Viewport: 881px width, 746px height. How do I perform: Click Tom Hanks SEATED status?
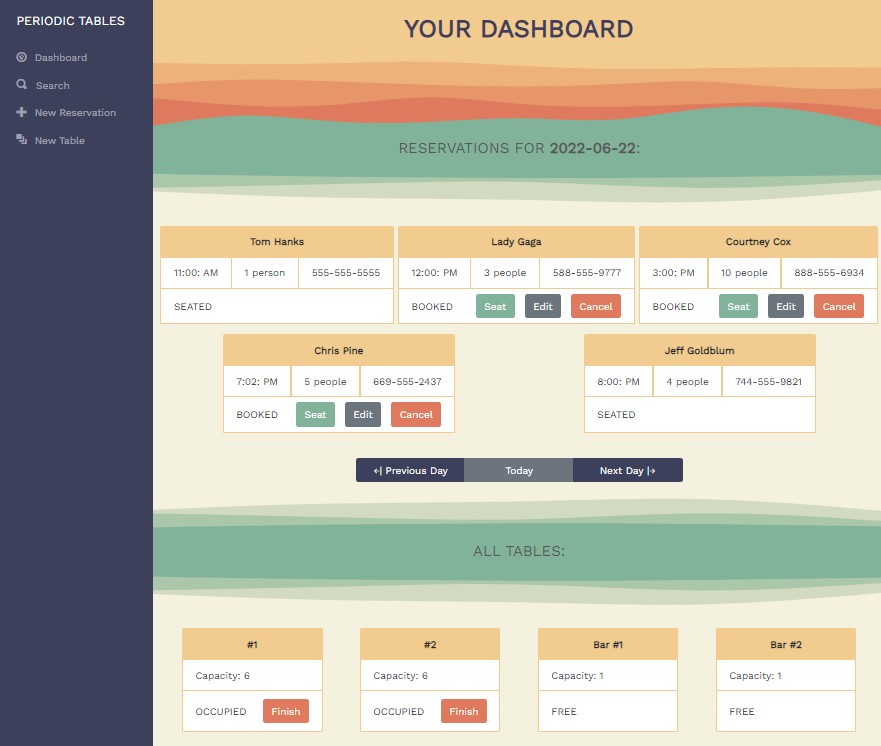pos(193,307)
